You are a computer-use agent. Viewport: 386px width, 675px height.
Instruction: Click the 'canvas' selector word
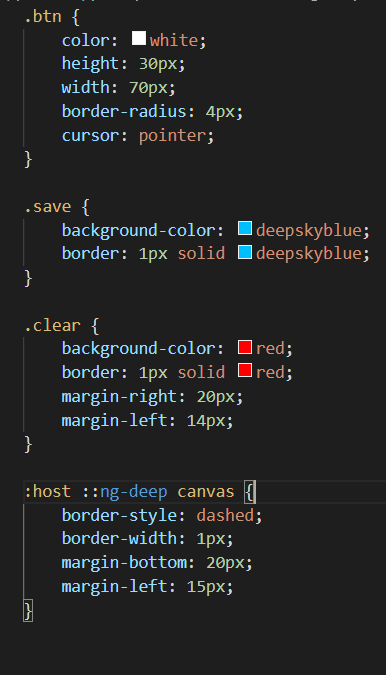[206, 492]
